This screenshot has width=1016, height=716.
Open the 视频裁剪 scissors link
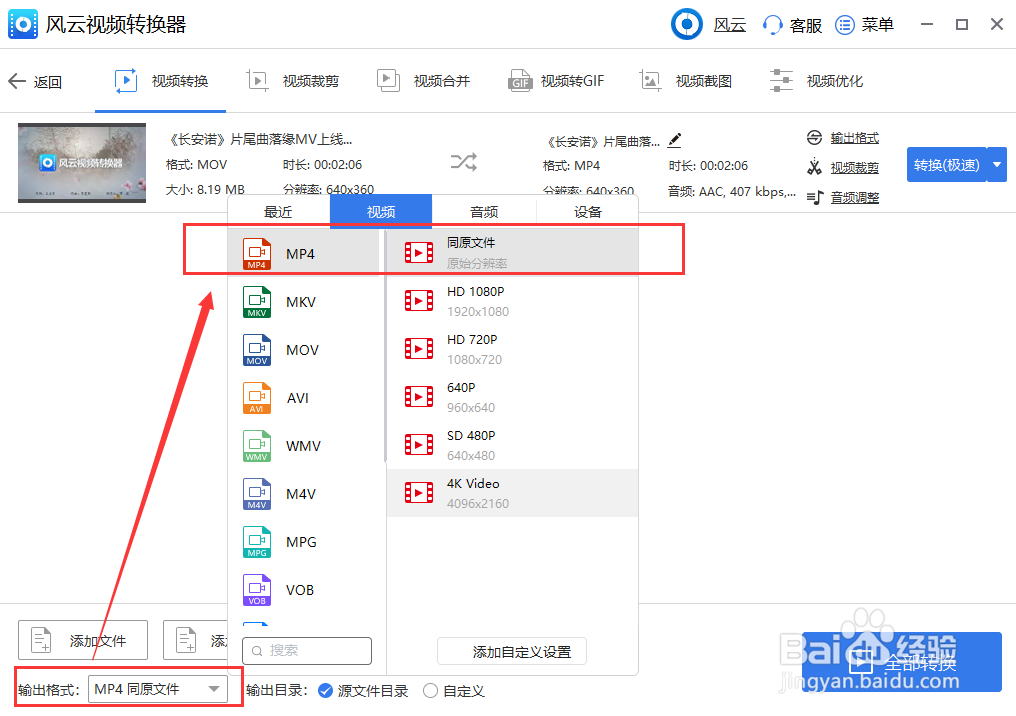(854, 168)
